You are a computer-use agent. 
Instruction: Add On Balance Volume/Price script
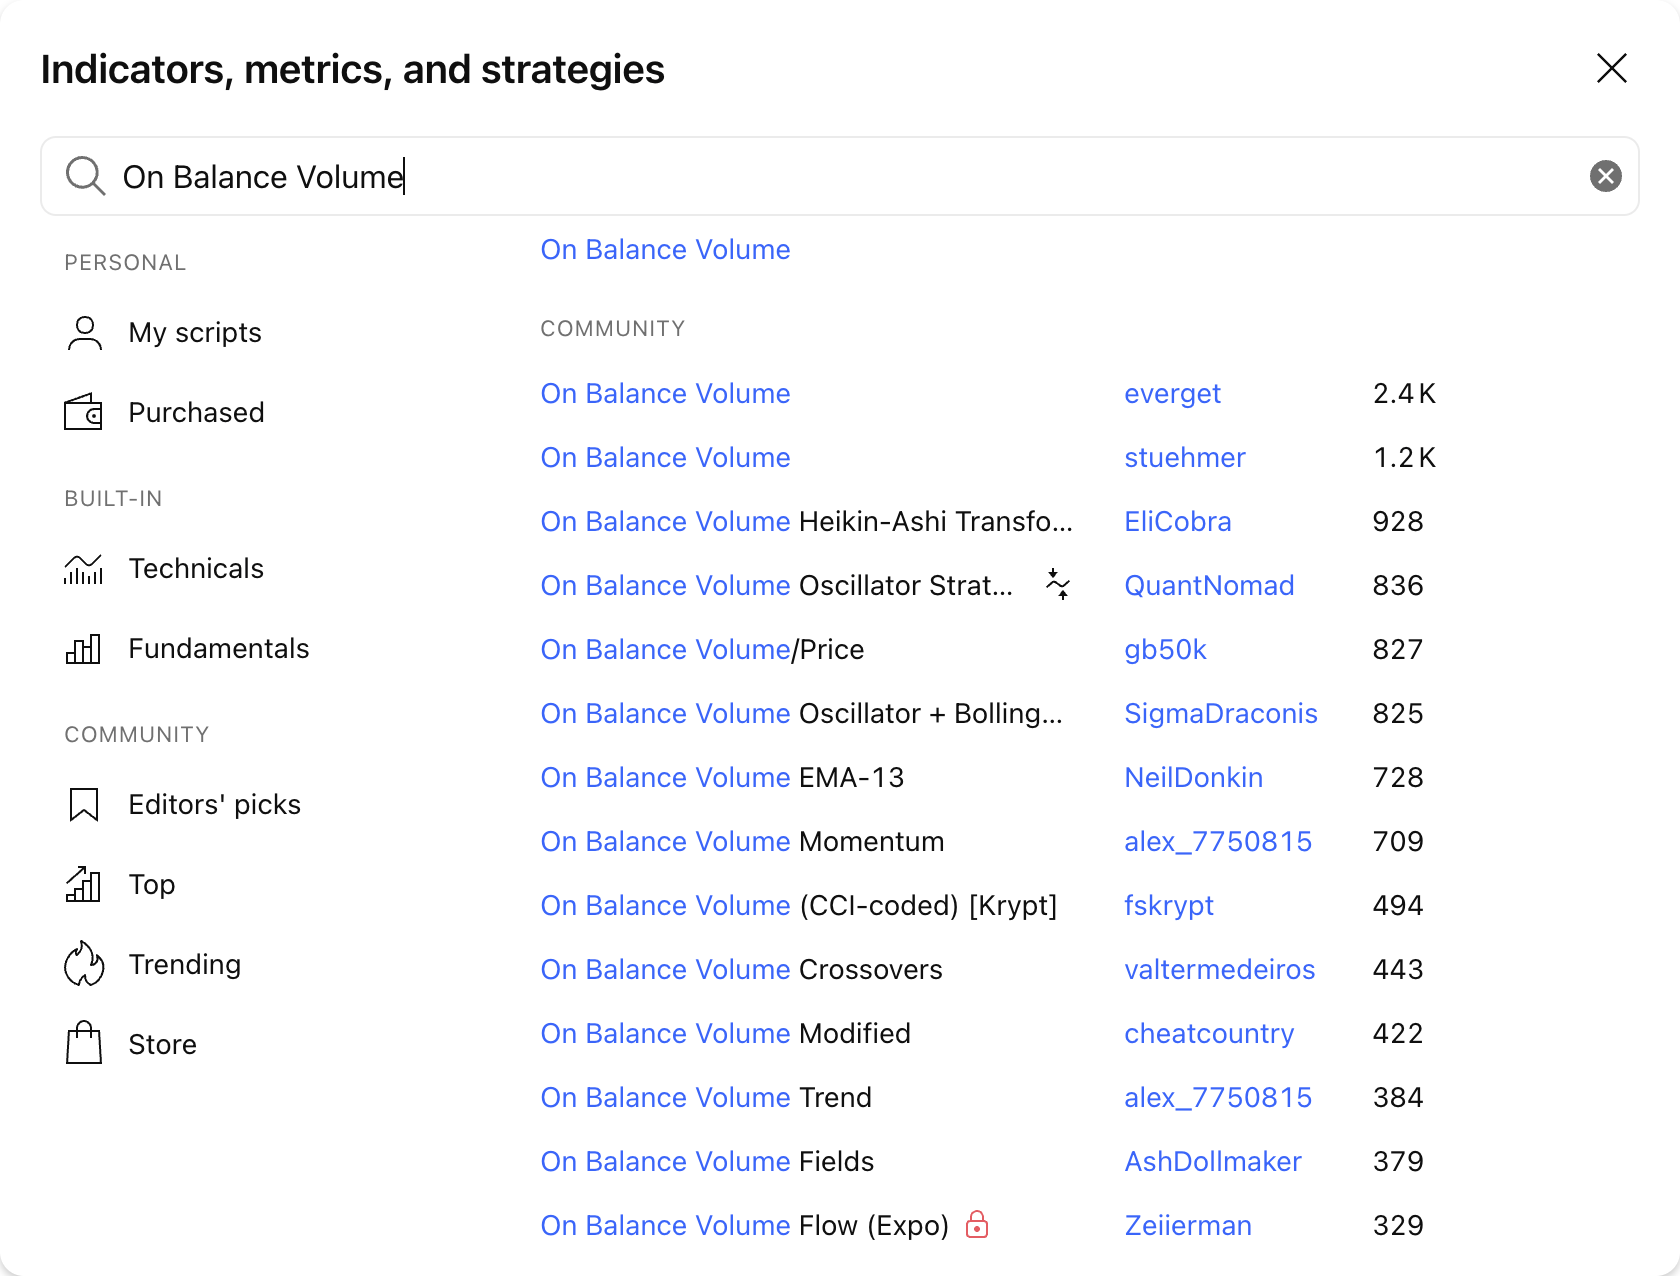tap(703, 649)
